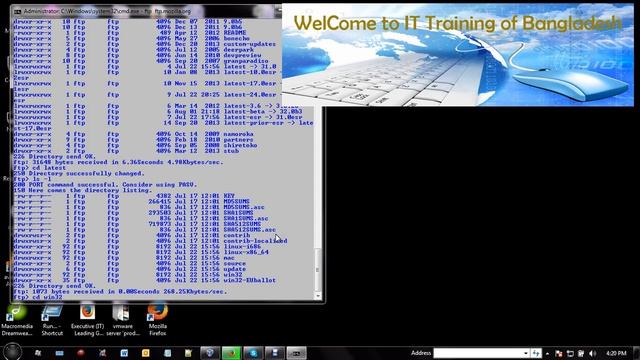The height and width of the screenshot is (360, 640).
Task: Click into the taskbar Address input field
Action: point(478,353)
